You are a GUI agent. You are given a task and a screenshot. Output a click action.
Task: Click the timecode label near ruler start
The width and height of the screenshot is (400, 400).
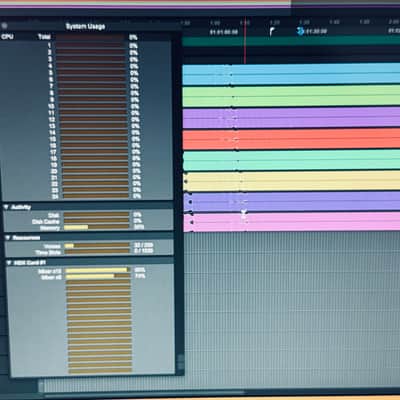224,32
